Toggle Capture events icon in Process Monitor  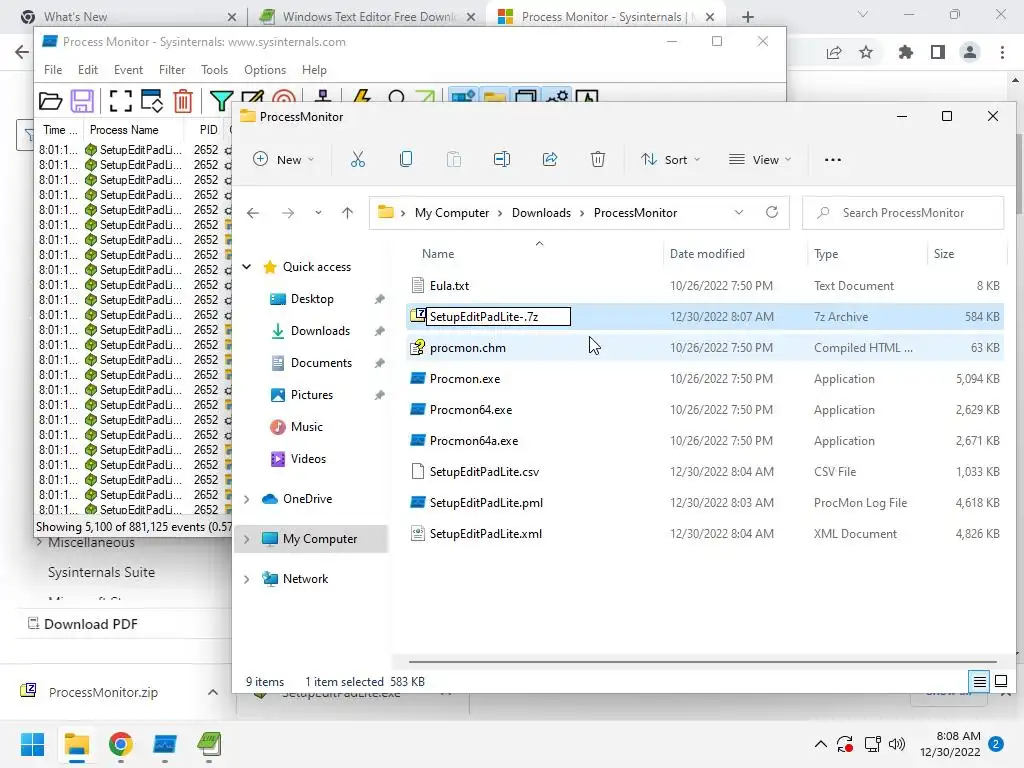point(120,101)
